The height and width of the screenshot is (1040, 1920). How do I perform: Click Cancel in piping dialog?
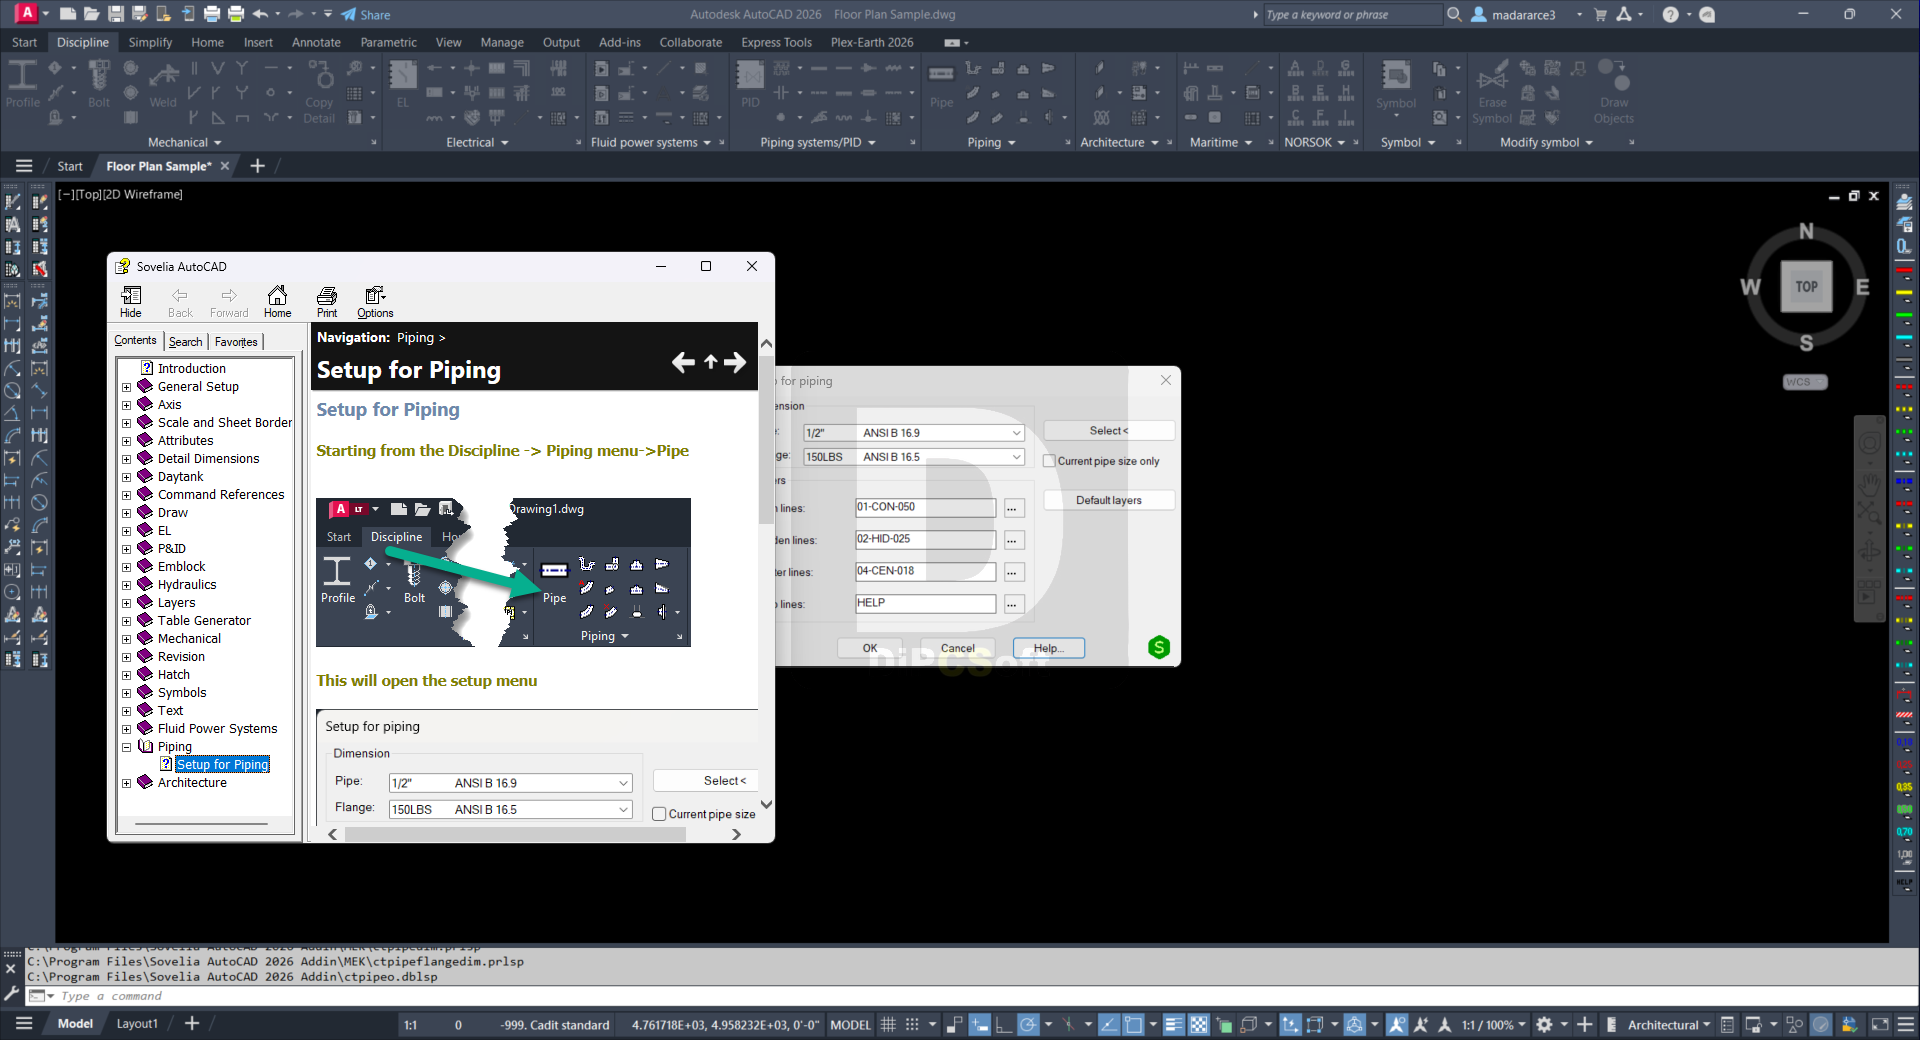click(957, 648)
